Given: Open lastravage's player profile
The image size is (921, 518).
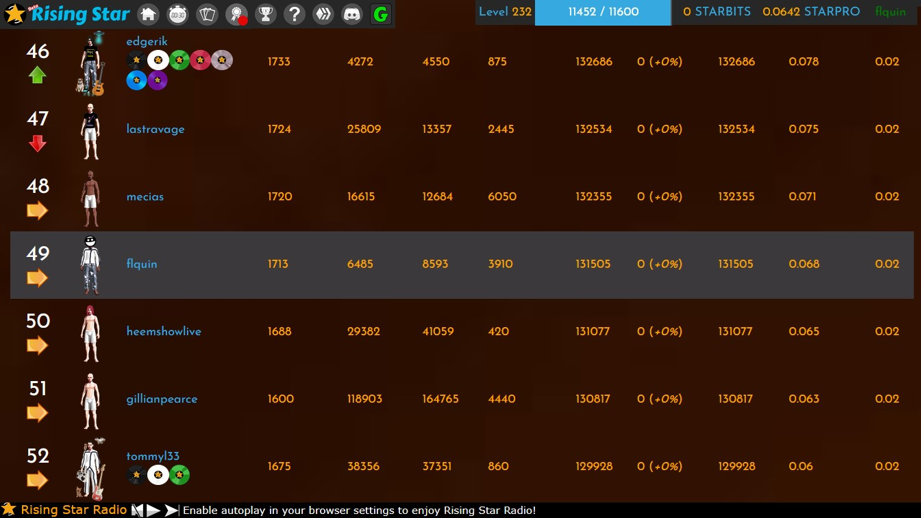Looking at the screenshot, I should pyautogui.click(x=155, y=129).
